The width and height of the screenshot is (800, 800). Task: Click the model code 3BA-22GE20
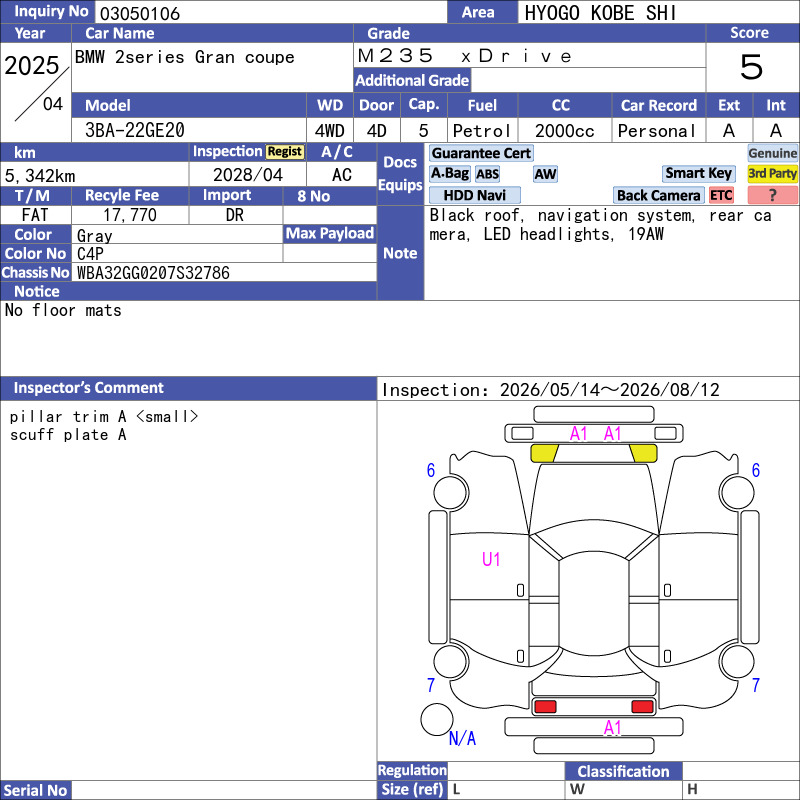(x=135, y=130)
